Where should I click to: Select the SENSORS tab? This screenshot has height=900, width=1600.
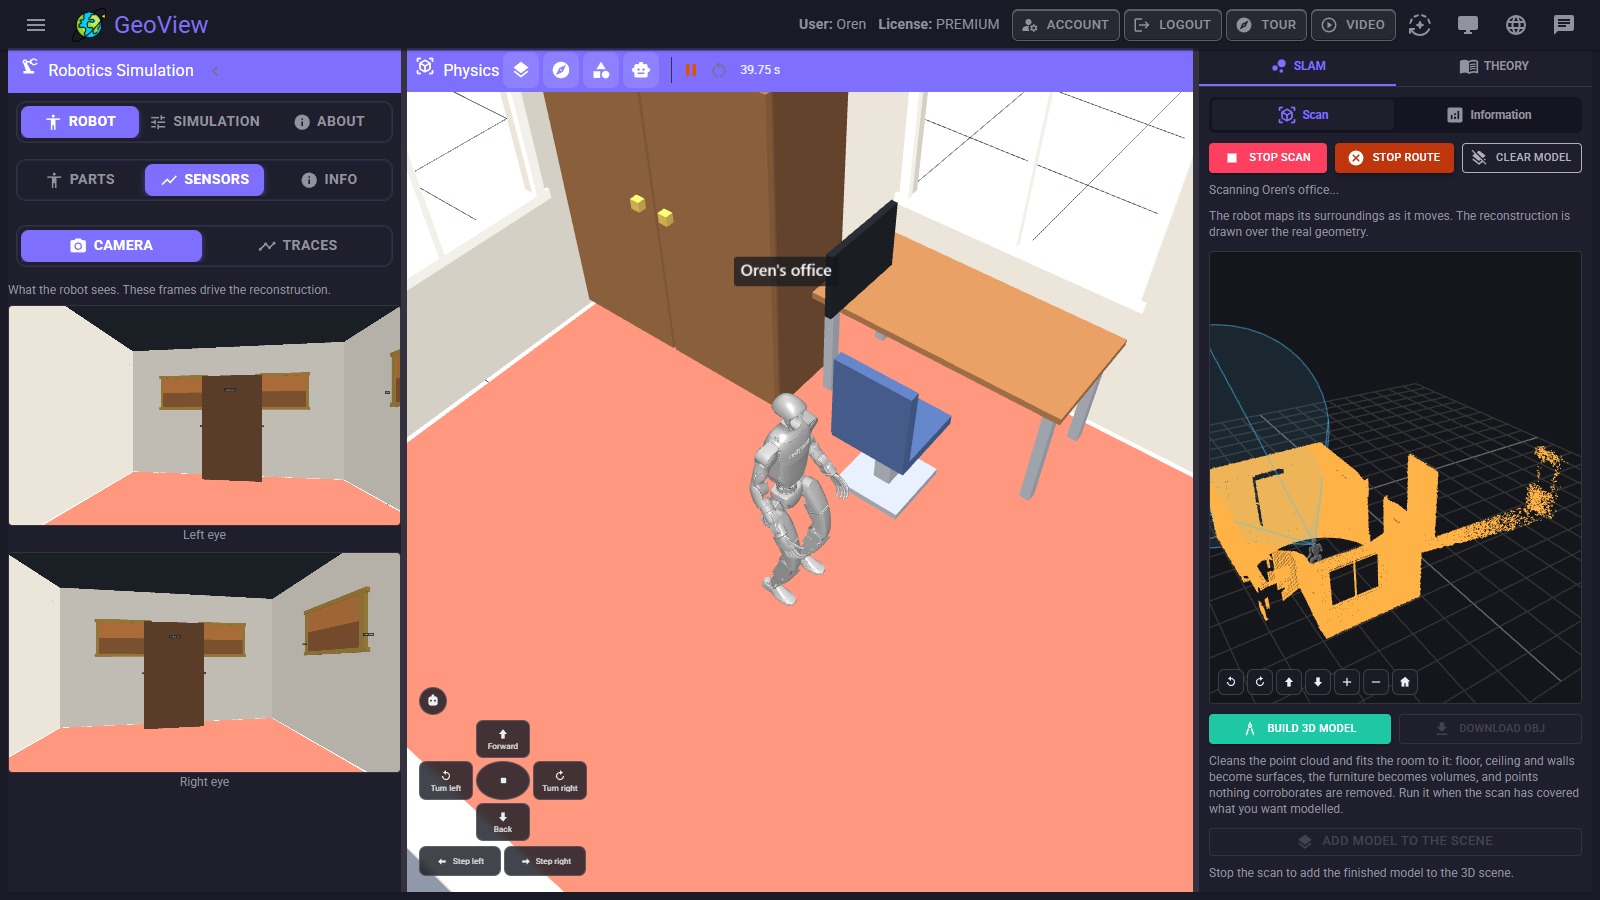coord(205,180)
